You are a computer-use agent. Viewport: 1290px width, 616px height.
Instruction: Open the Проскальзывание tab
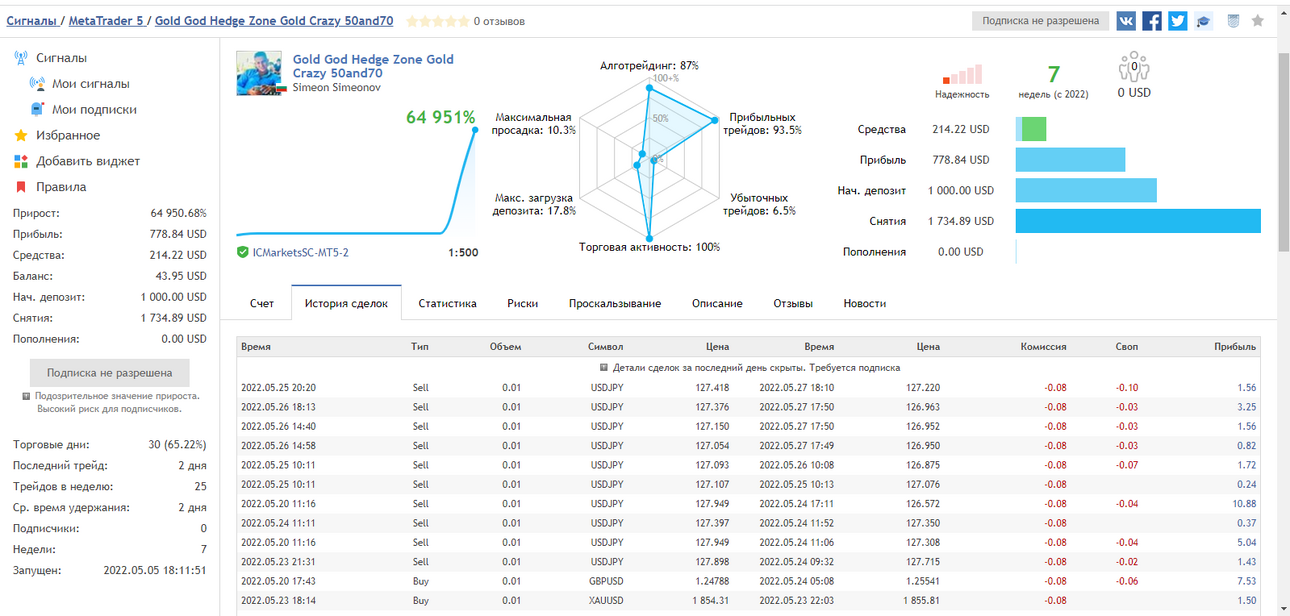point(615,303)
